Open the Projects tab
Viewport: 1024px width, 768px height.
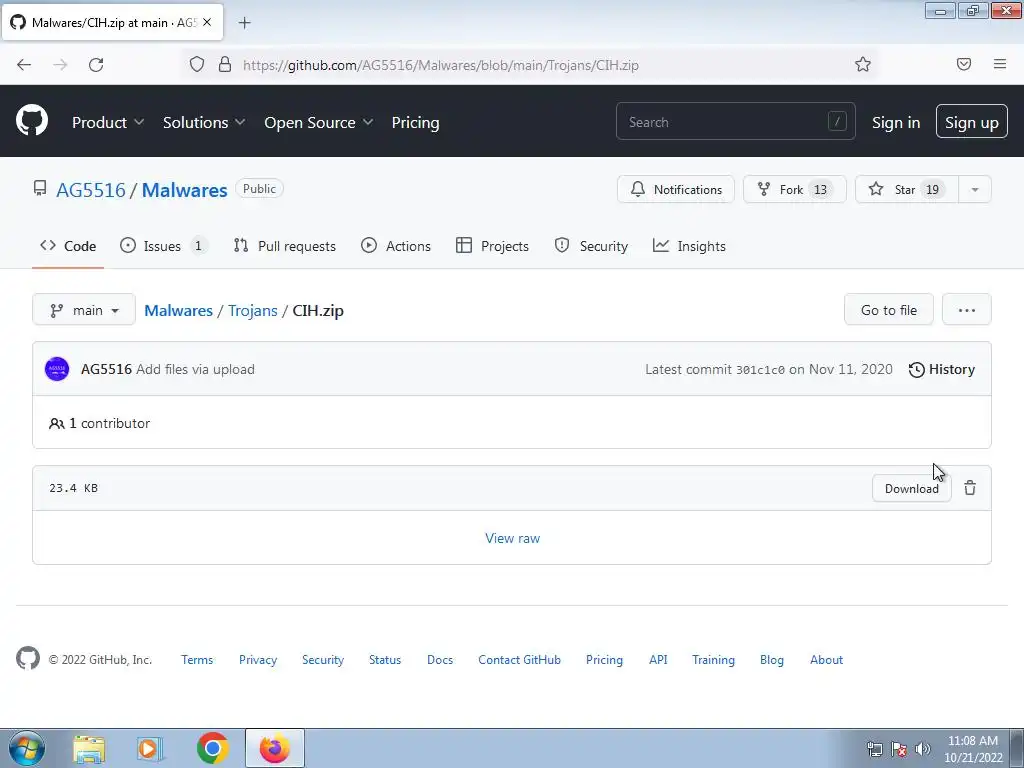click(x=492, y=246)
